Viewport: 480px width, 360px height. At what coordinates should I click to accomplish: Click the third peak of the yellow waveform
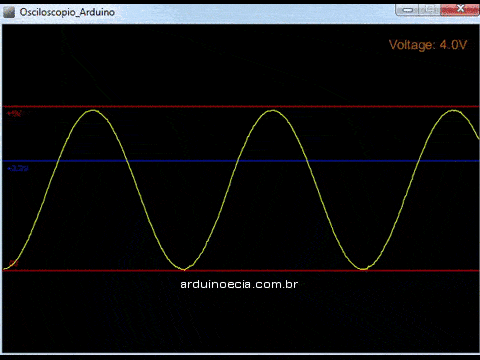(x=453, y=111)
